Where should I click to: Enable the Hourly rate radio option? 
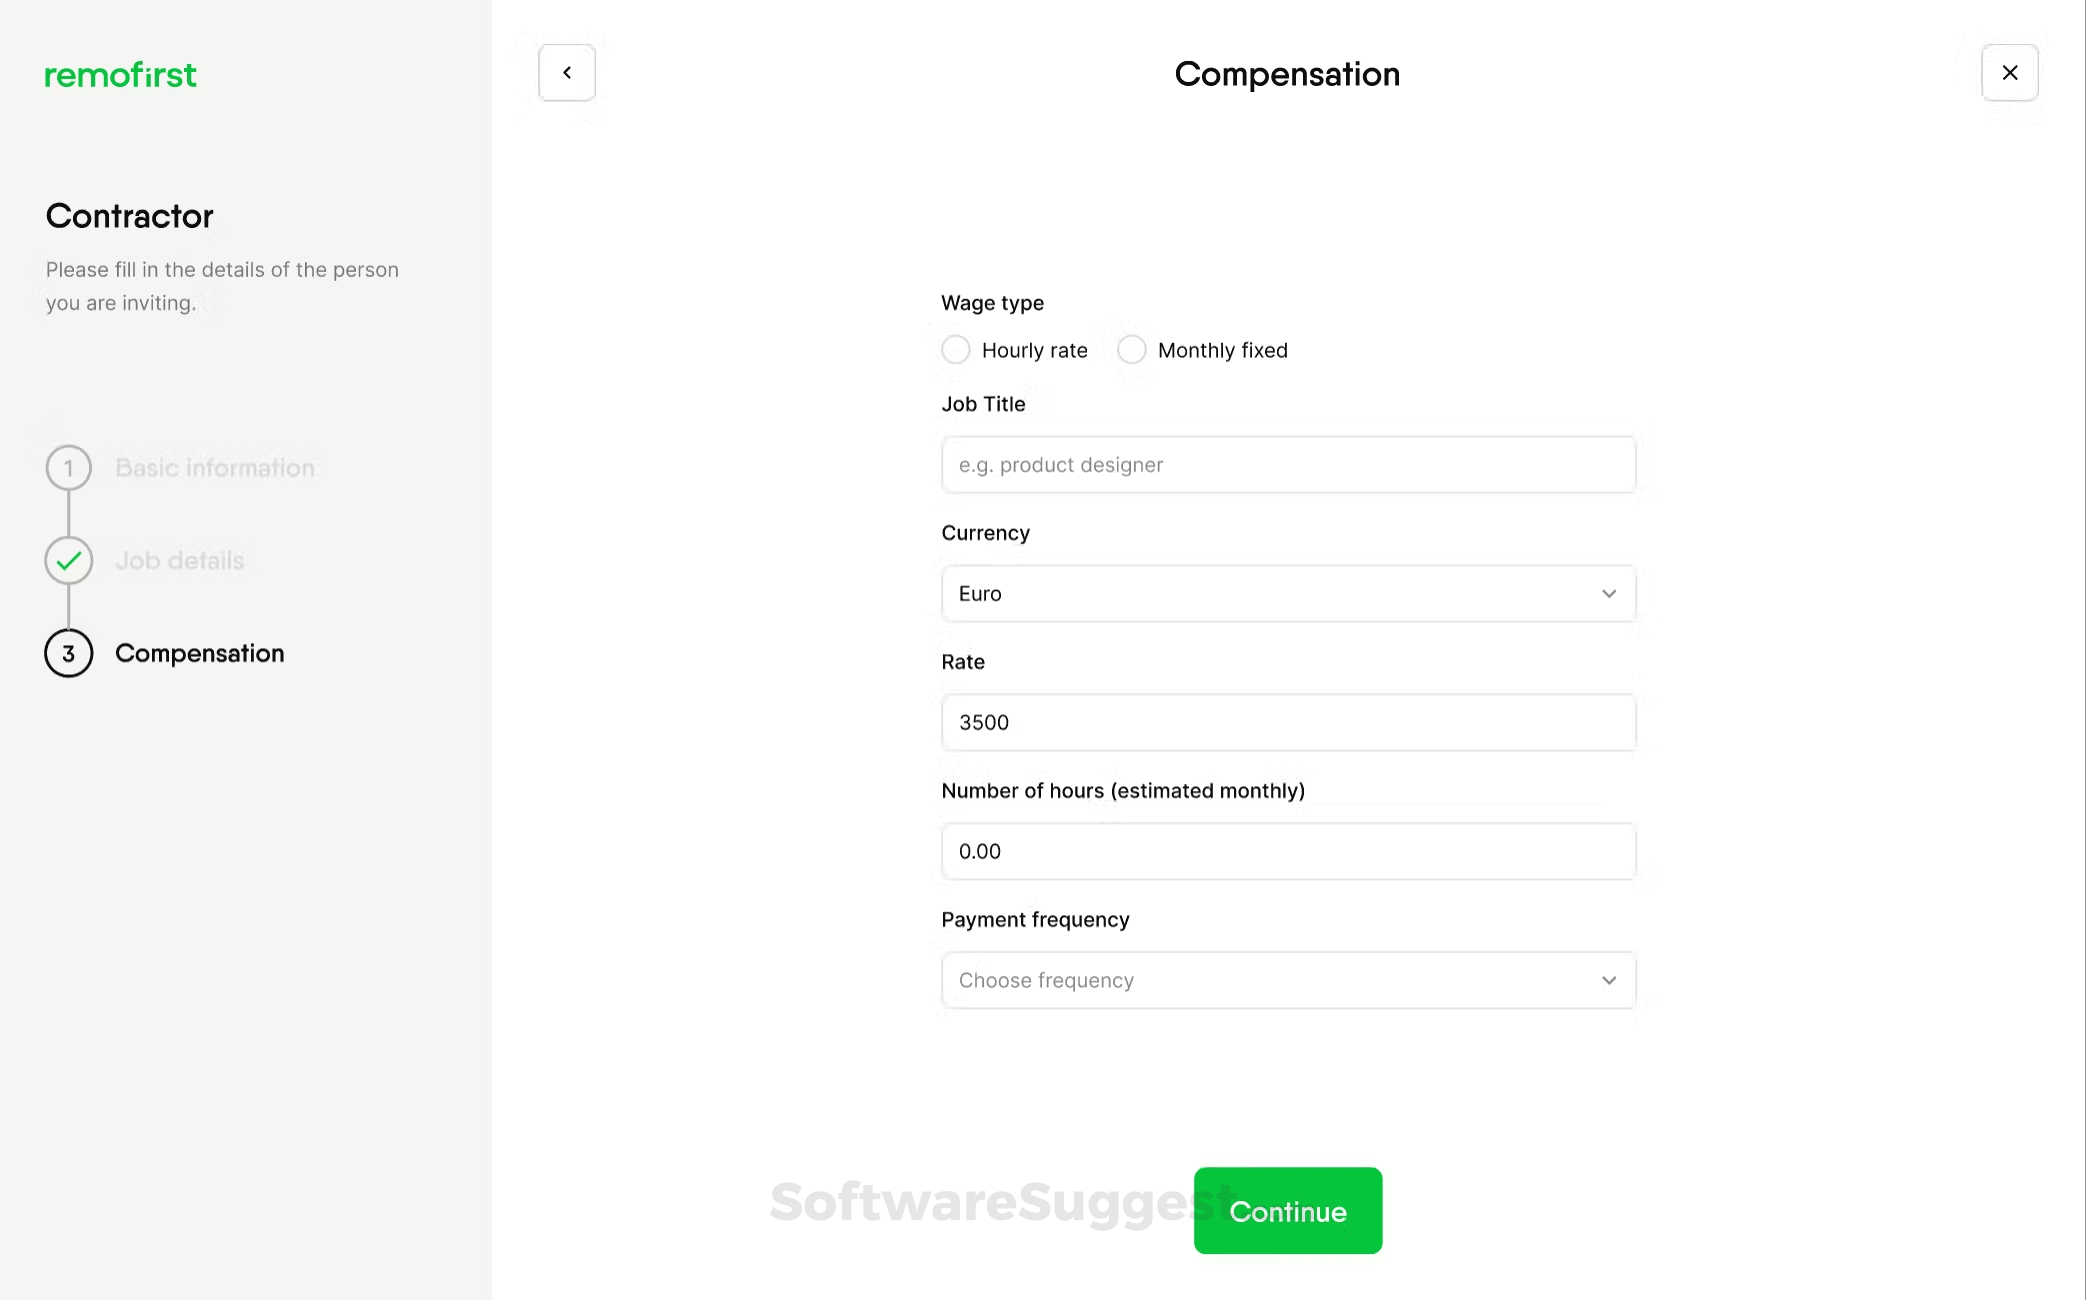[x=955, y=349]
